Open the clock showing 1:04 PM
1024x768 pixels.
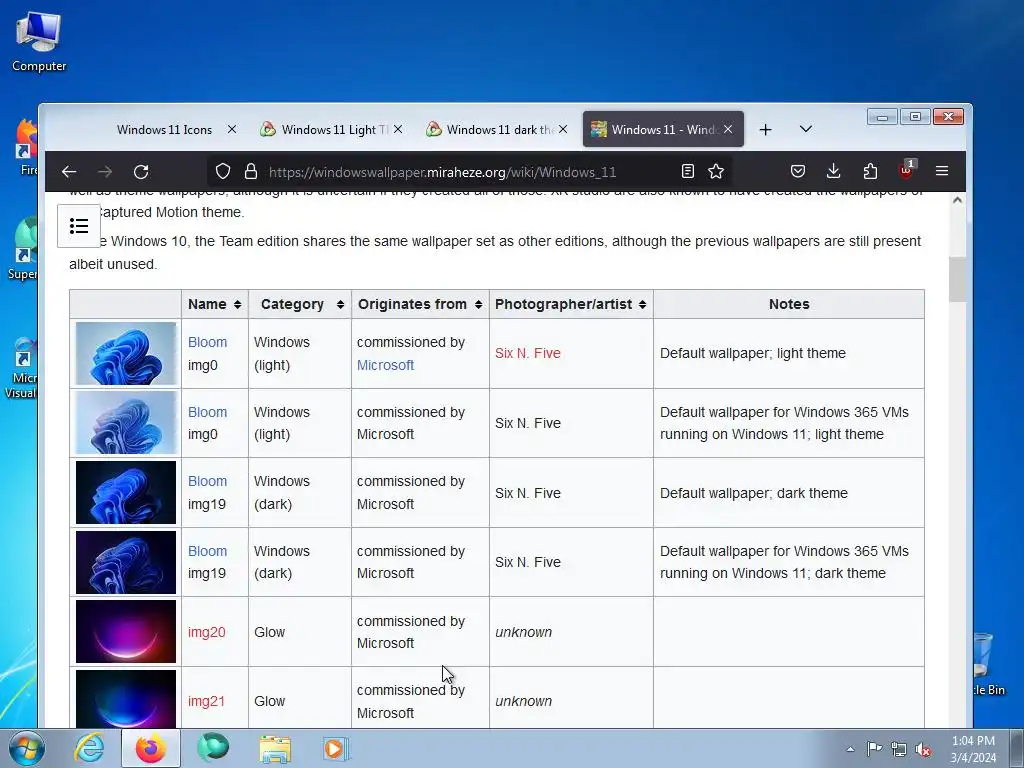pos(973,749)
